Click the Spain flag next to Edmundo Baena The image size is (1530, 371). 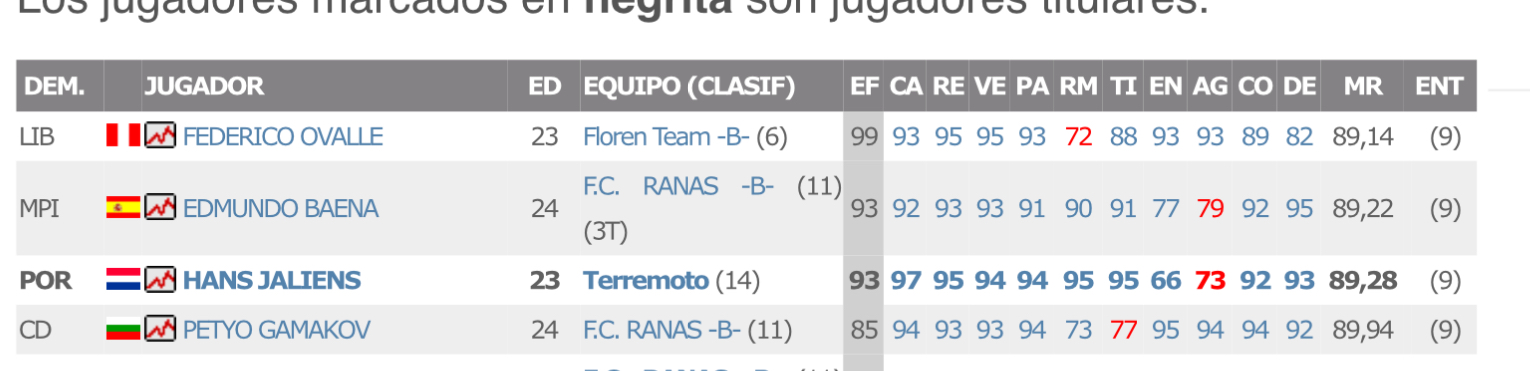point(124,208)
